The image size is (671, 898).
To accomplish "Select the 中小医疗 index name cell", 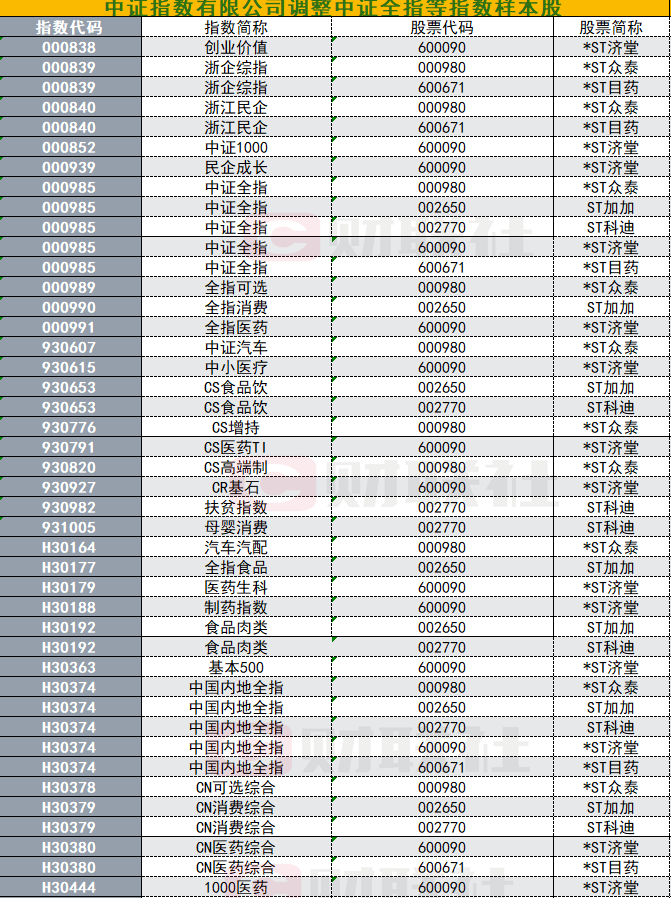I will pyautogui.click(x=236, y=368).
